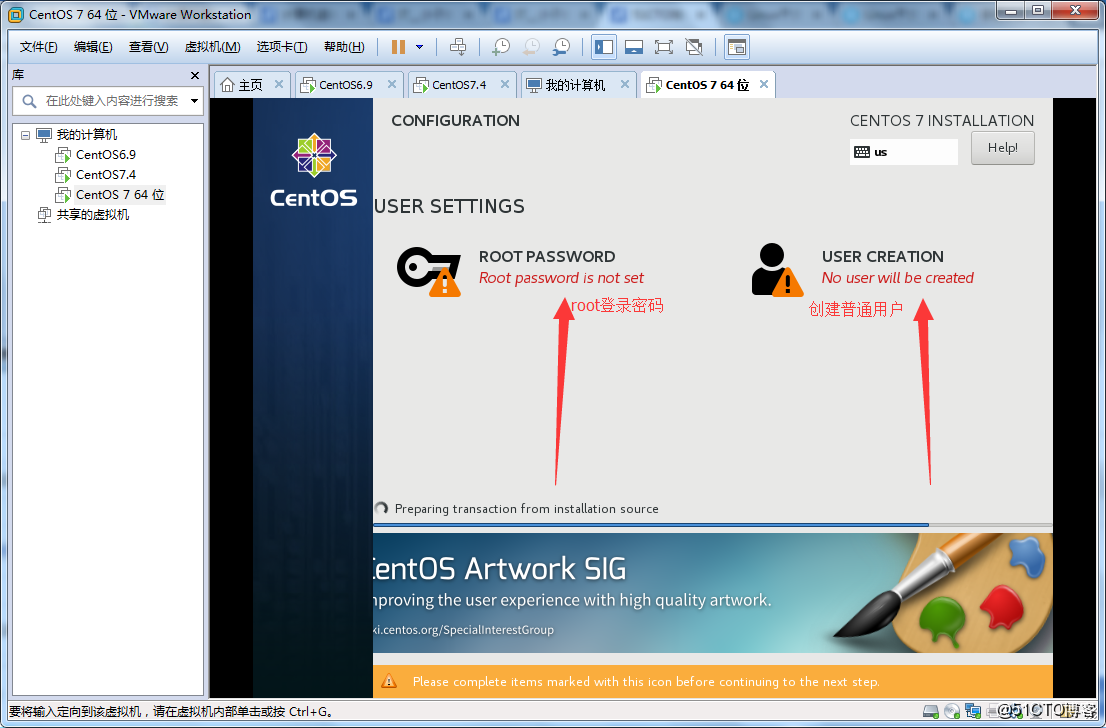Open the 文件(F) menu
This screenshot has width=1106, height=728.
[38, 47]
